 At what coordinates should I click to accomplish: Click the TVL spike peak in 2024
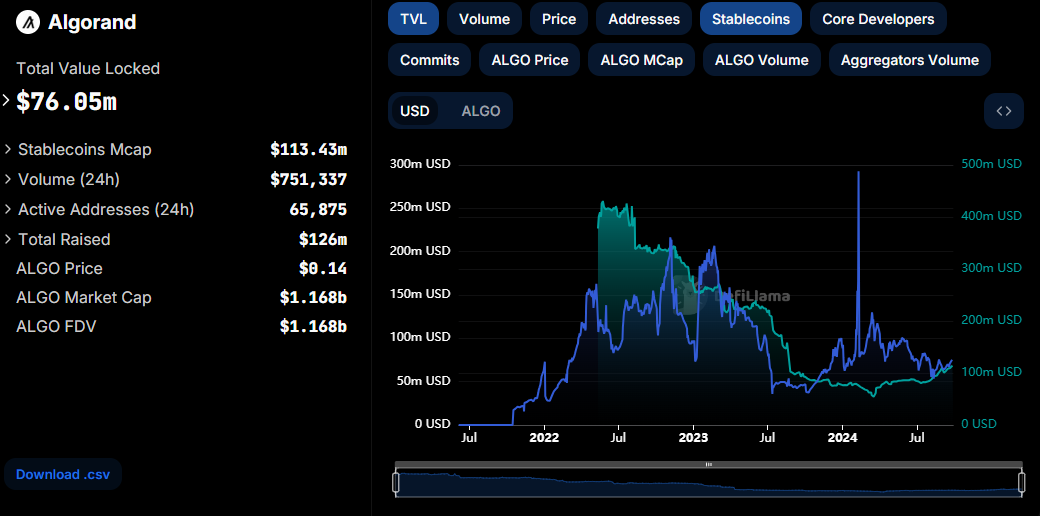point(859,172)
